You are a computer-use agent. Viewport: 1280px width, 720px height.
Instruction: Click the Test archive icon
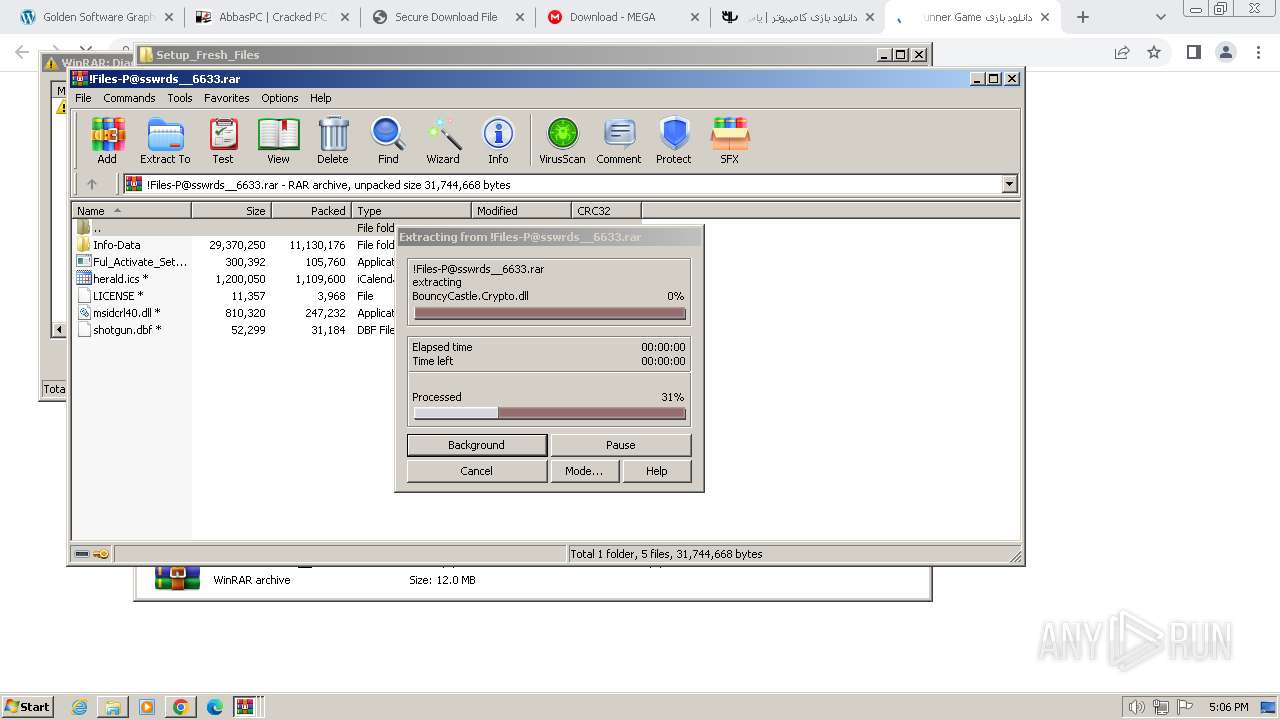(223, 141)
